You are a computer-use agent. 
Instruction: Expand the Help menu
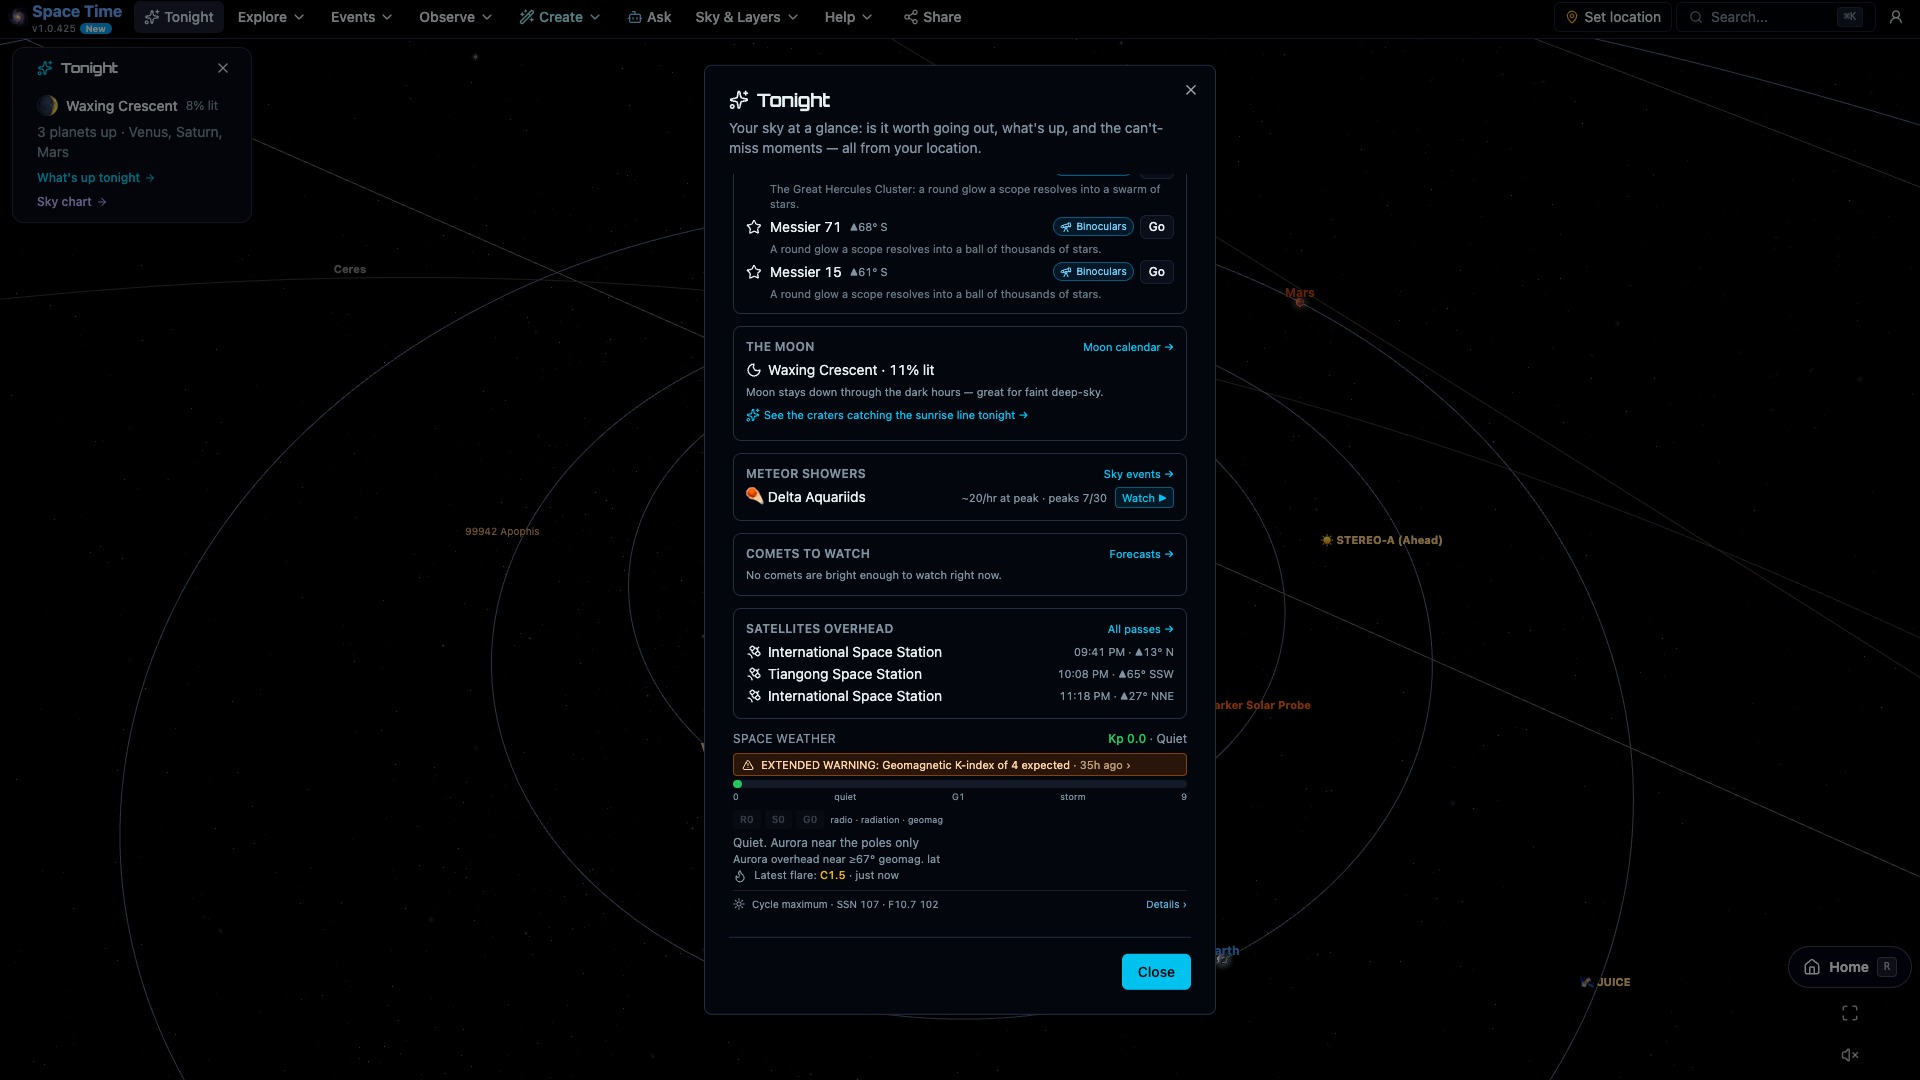point(848,17)
